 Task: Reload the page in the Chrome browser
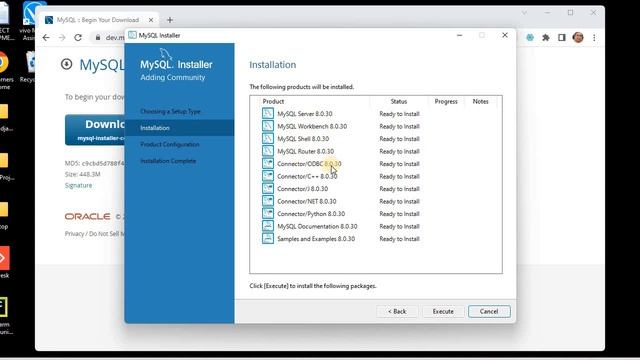pos(78,38)
